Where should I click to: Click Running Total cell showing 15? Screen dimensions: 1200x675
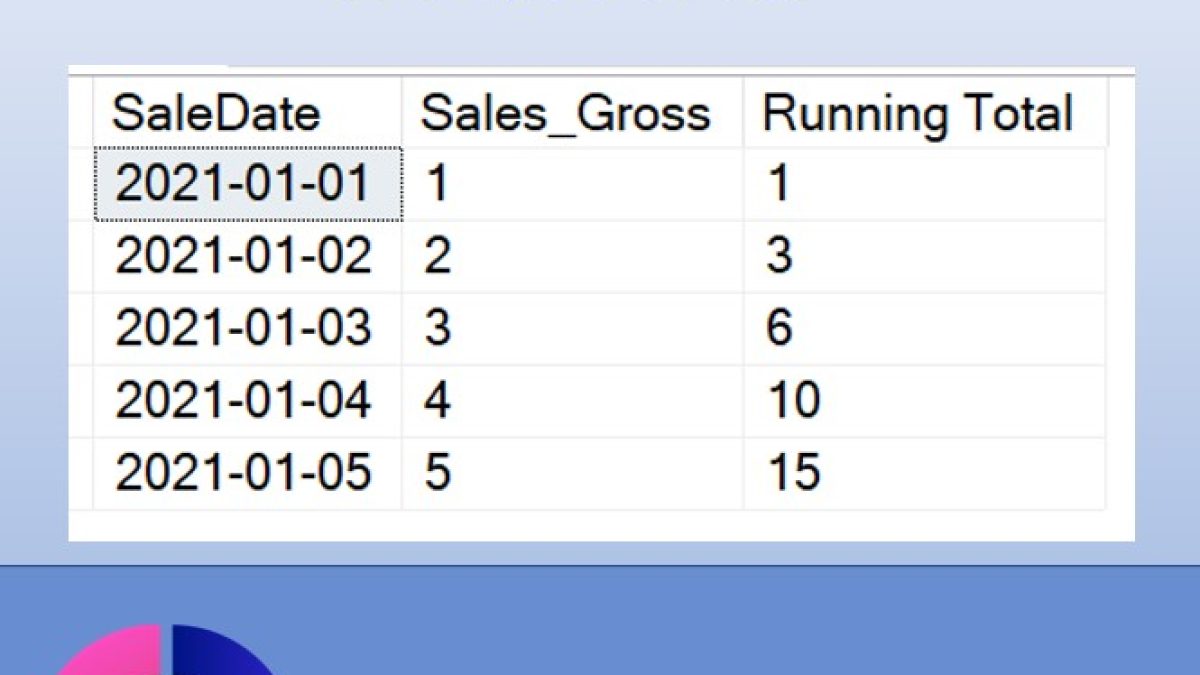click(925, 473)
